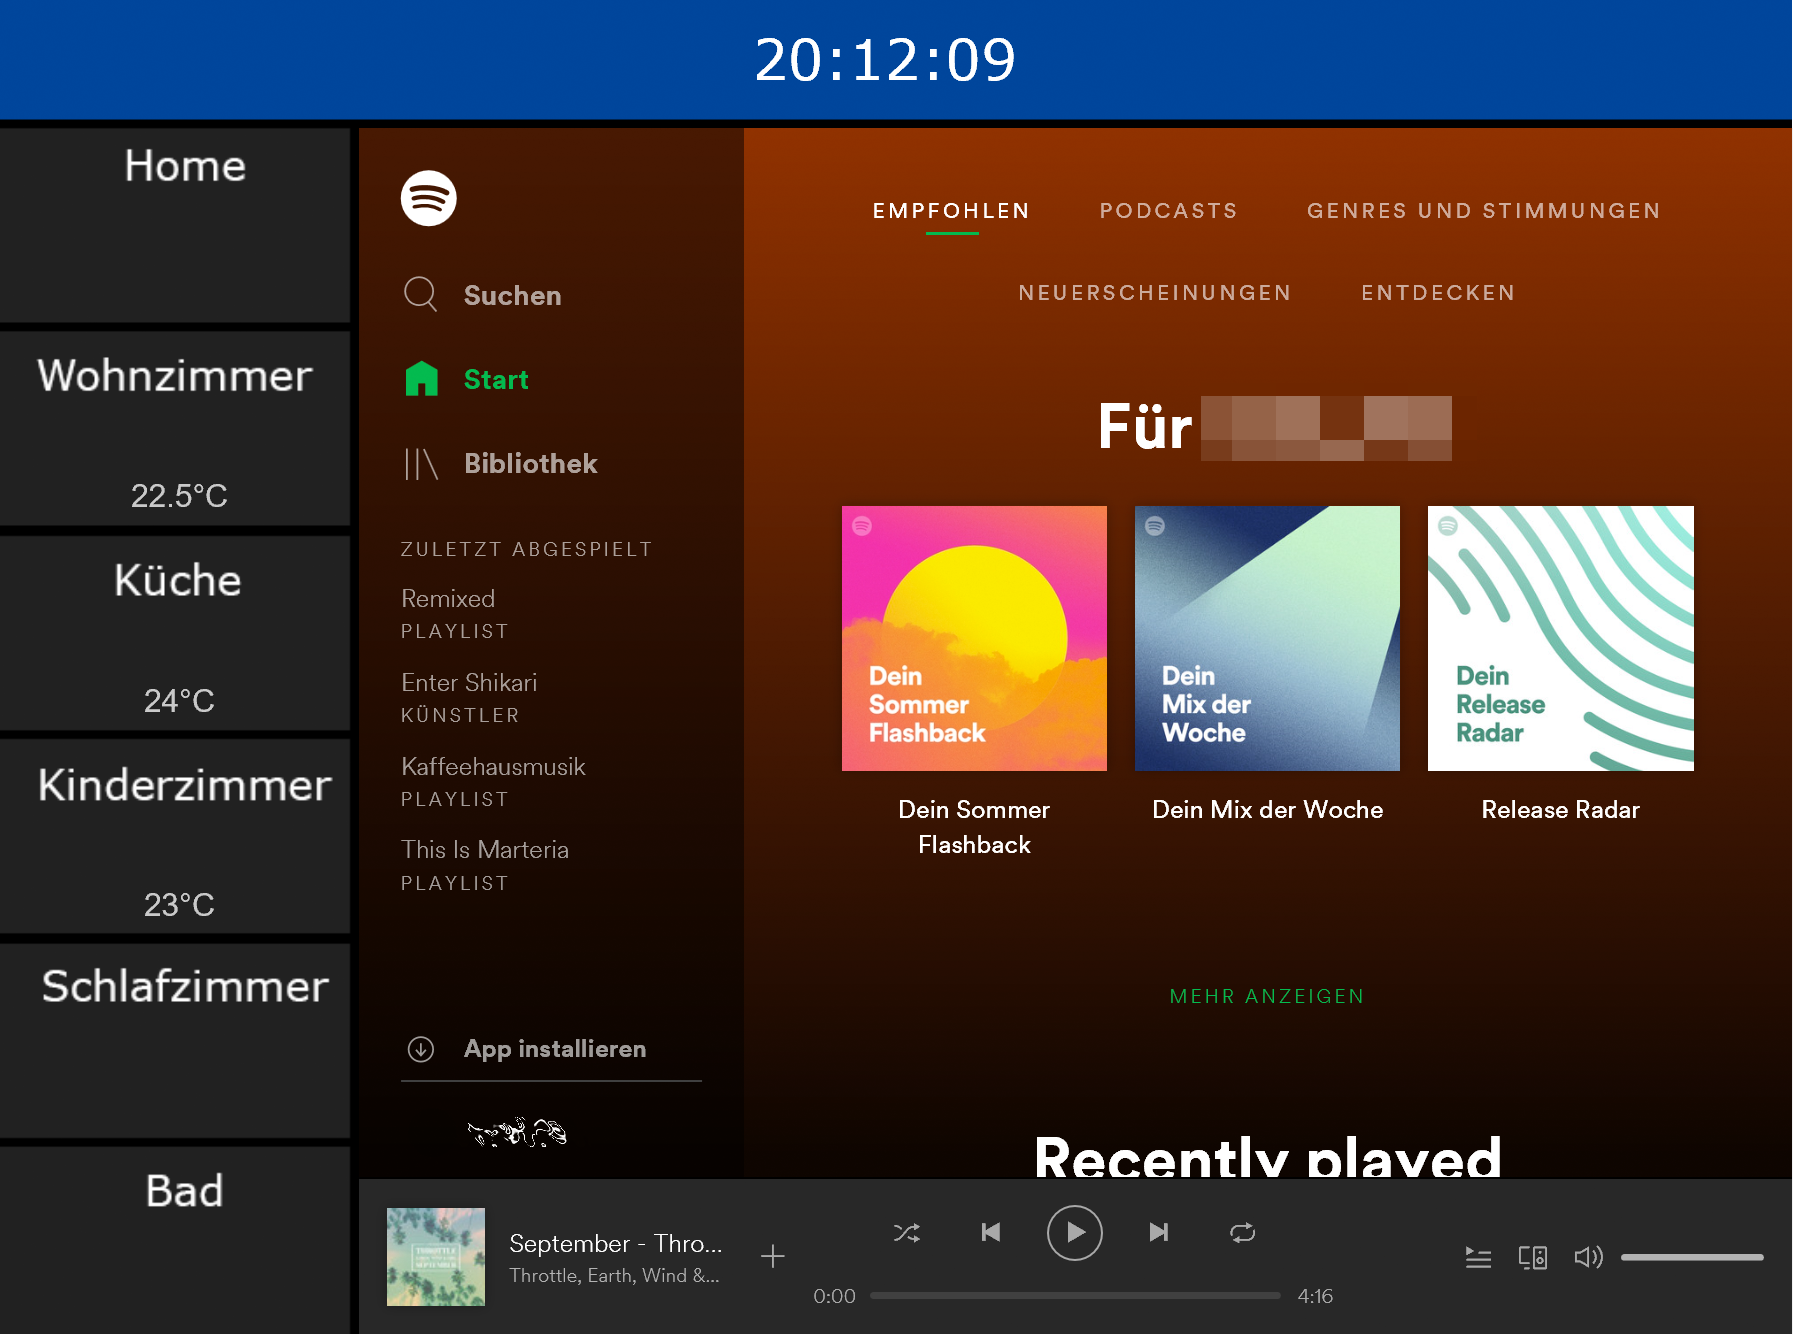Open the Enter Shikari artist entry
The height and width of the screenshot is (1334, 1793).
469,698
